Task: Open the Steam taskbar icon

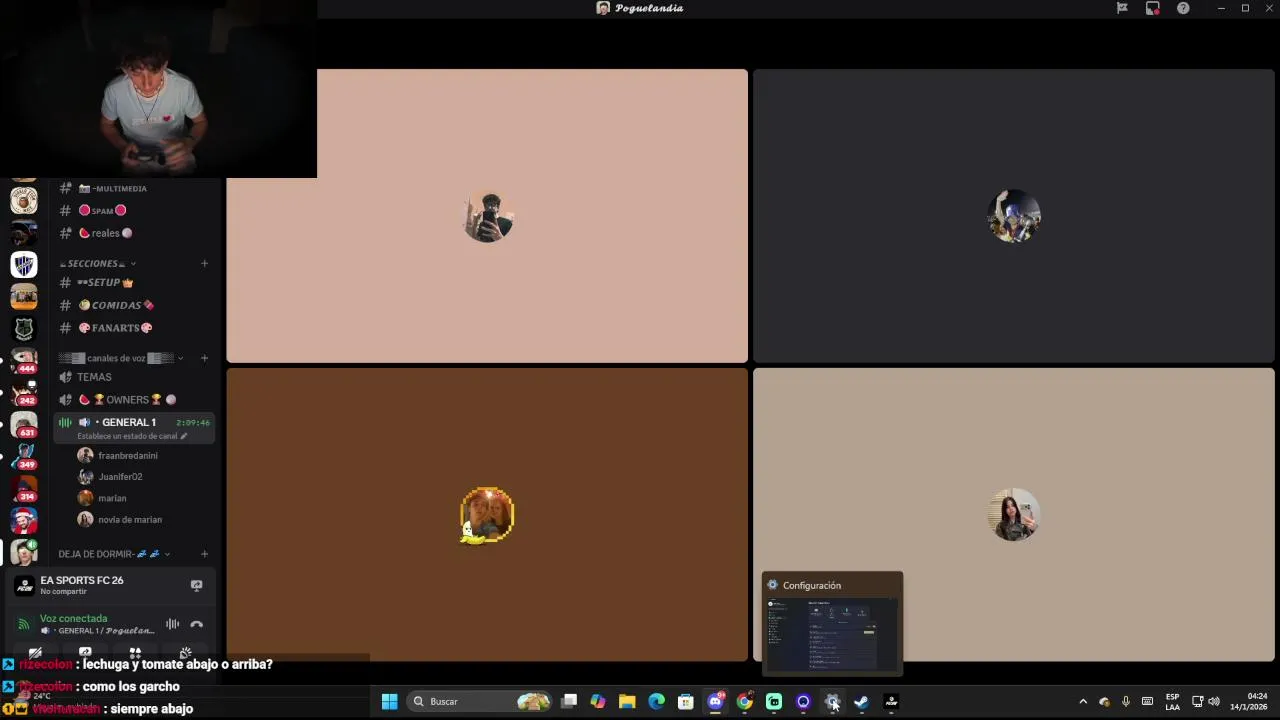Action: pos(861,701)
